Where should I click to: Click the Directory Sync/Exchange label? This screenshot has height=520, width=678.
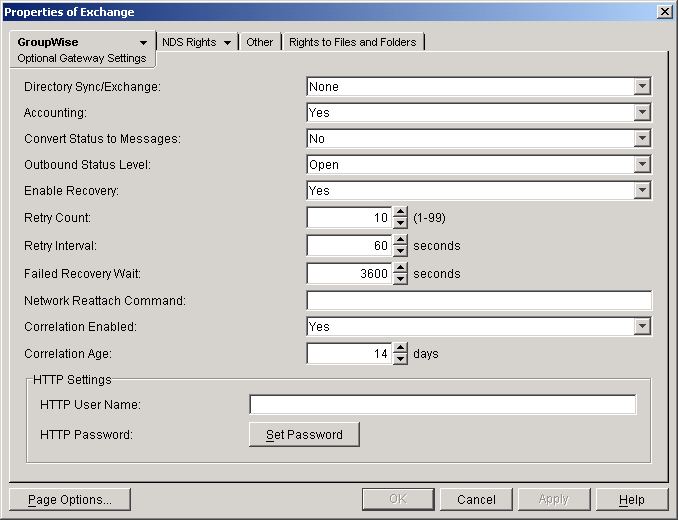coord(93,87)
